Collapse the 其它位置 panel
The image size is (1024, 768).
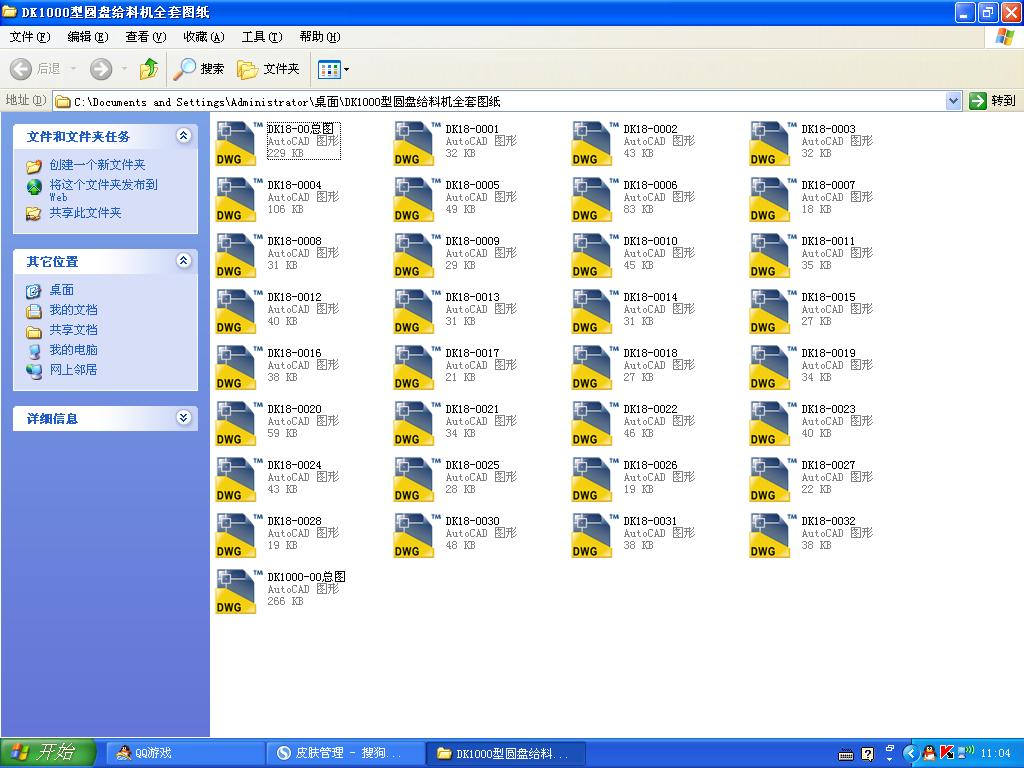coord(183,261)
